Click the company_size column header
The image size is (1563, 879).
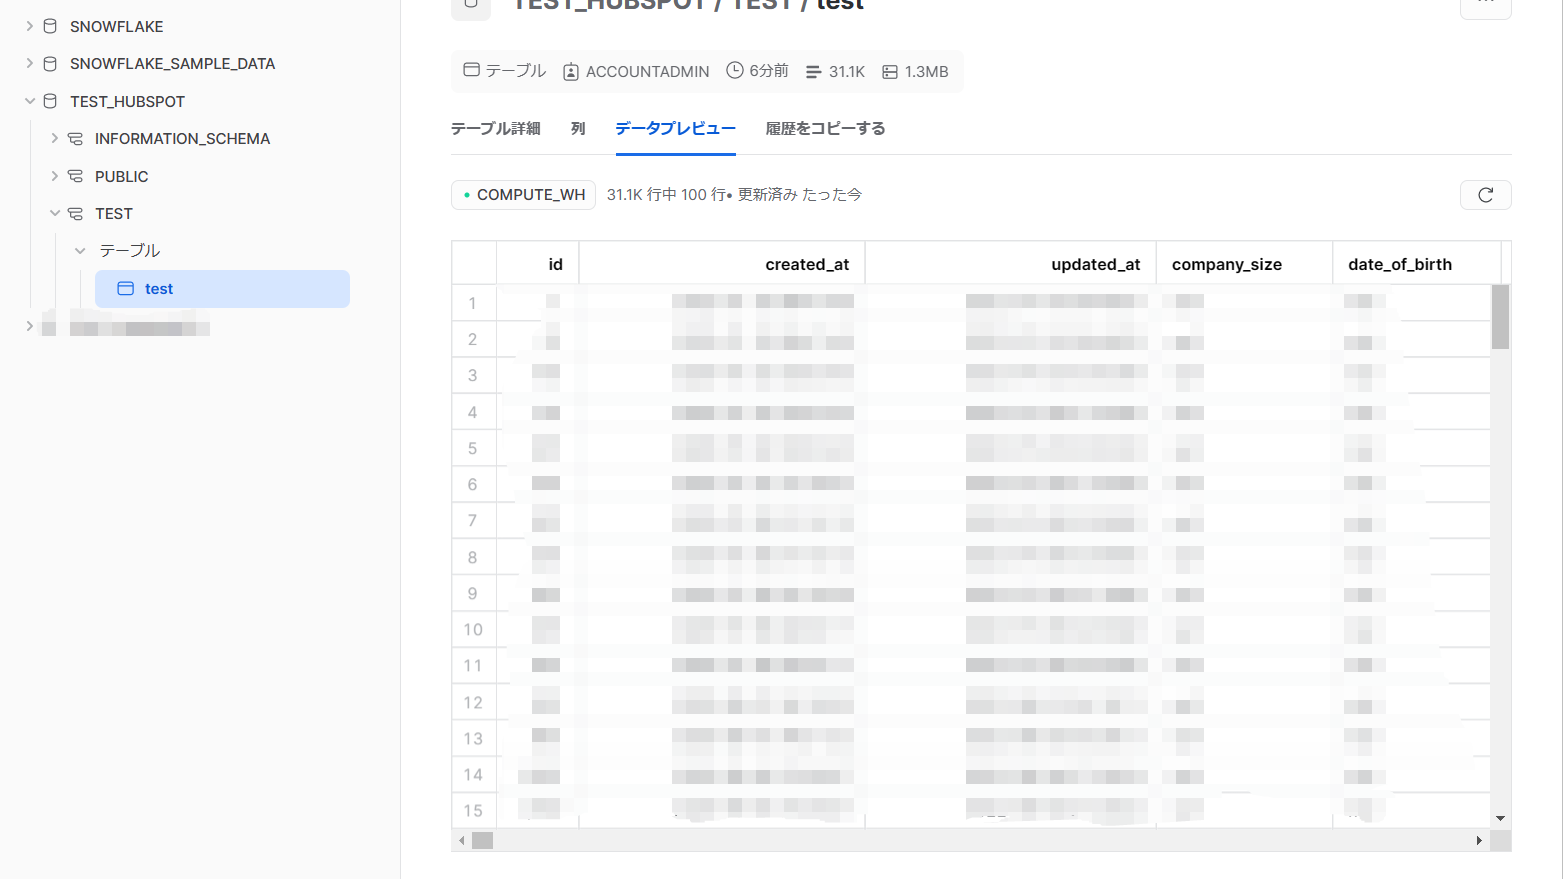[x=1226, y=265]
